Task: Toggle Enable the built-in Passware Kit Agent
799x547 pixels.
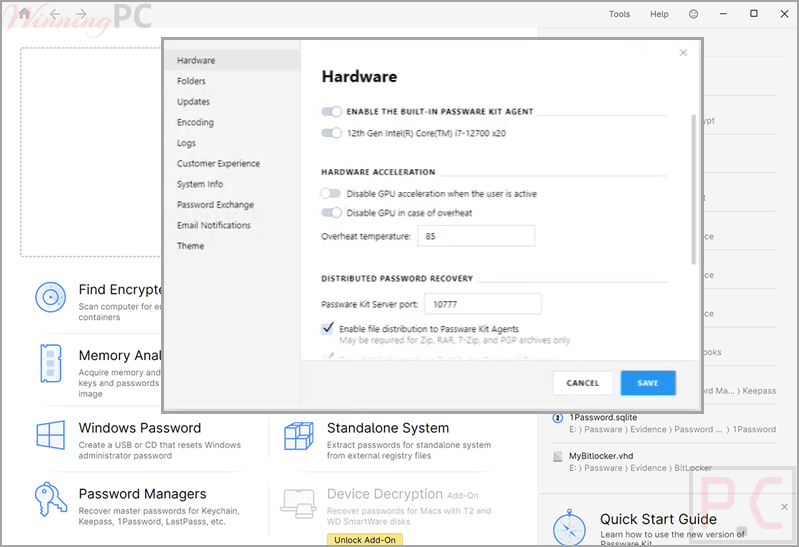Action: click(x=331, y=111)
